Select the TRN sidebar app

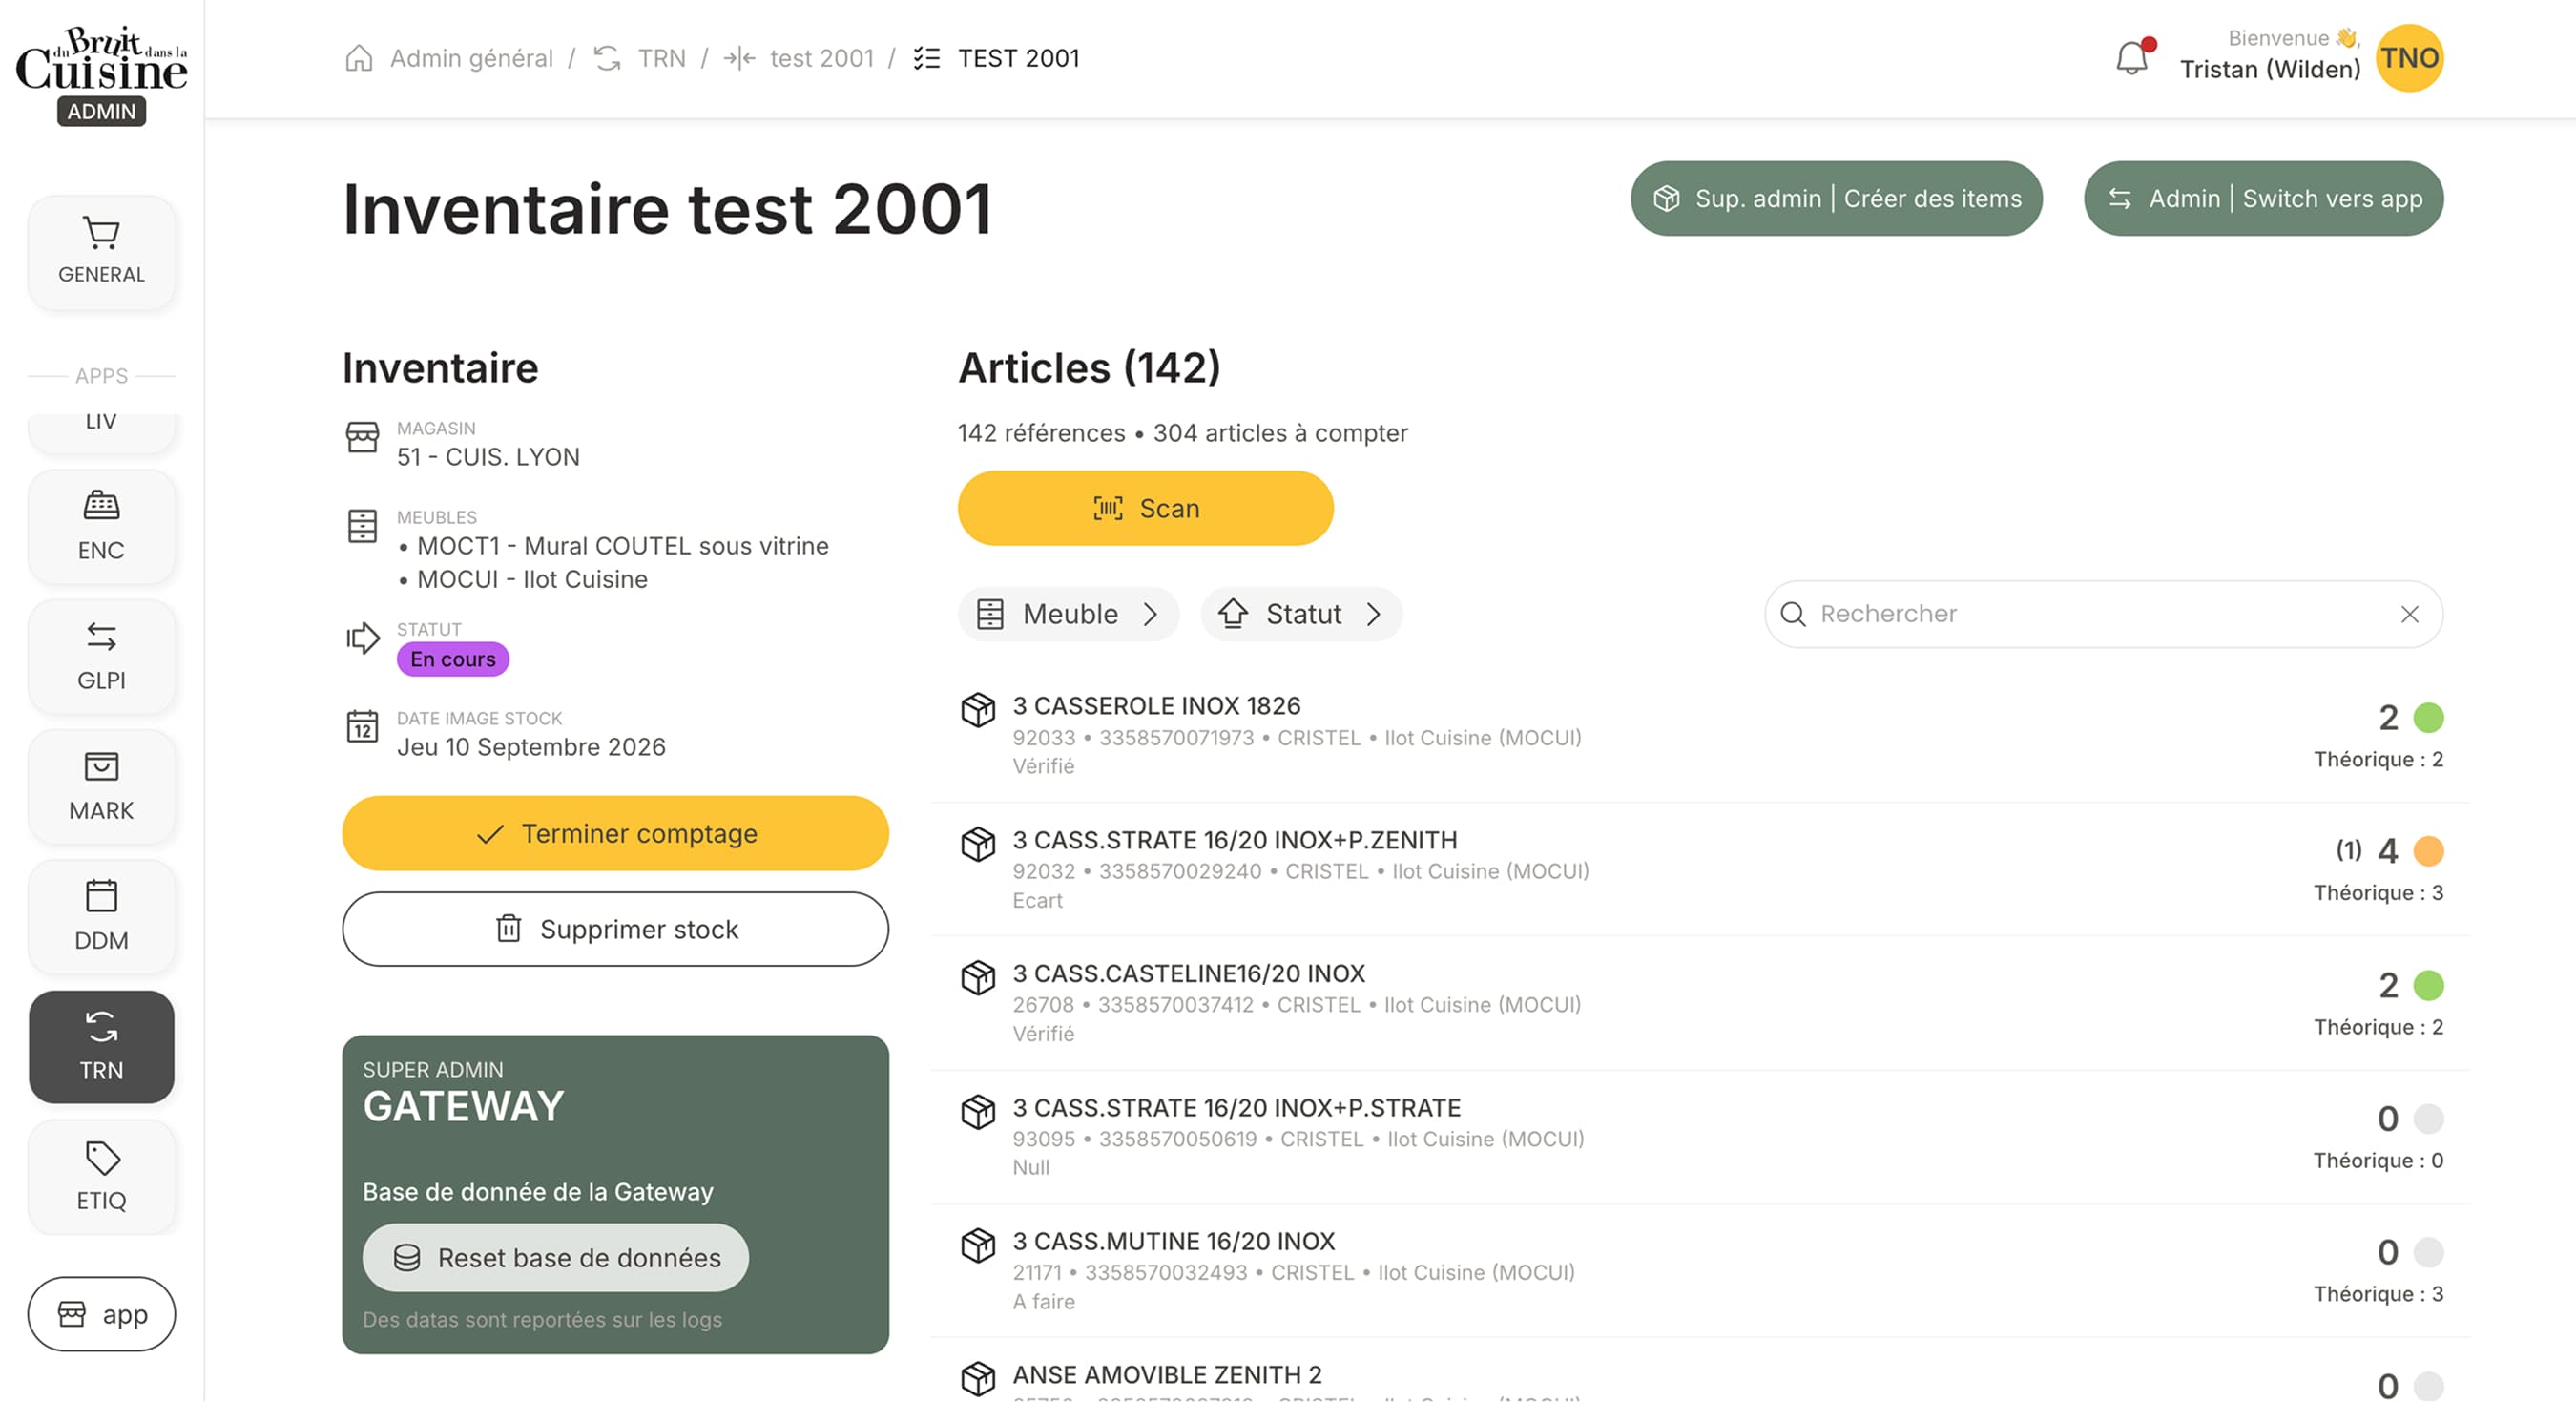click(101, 1047)
